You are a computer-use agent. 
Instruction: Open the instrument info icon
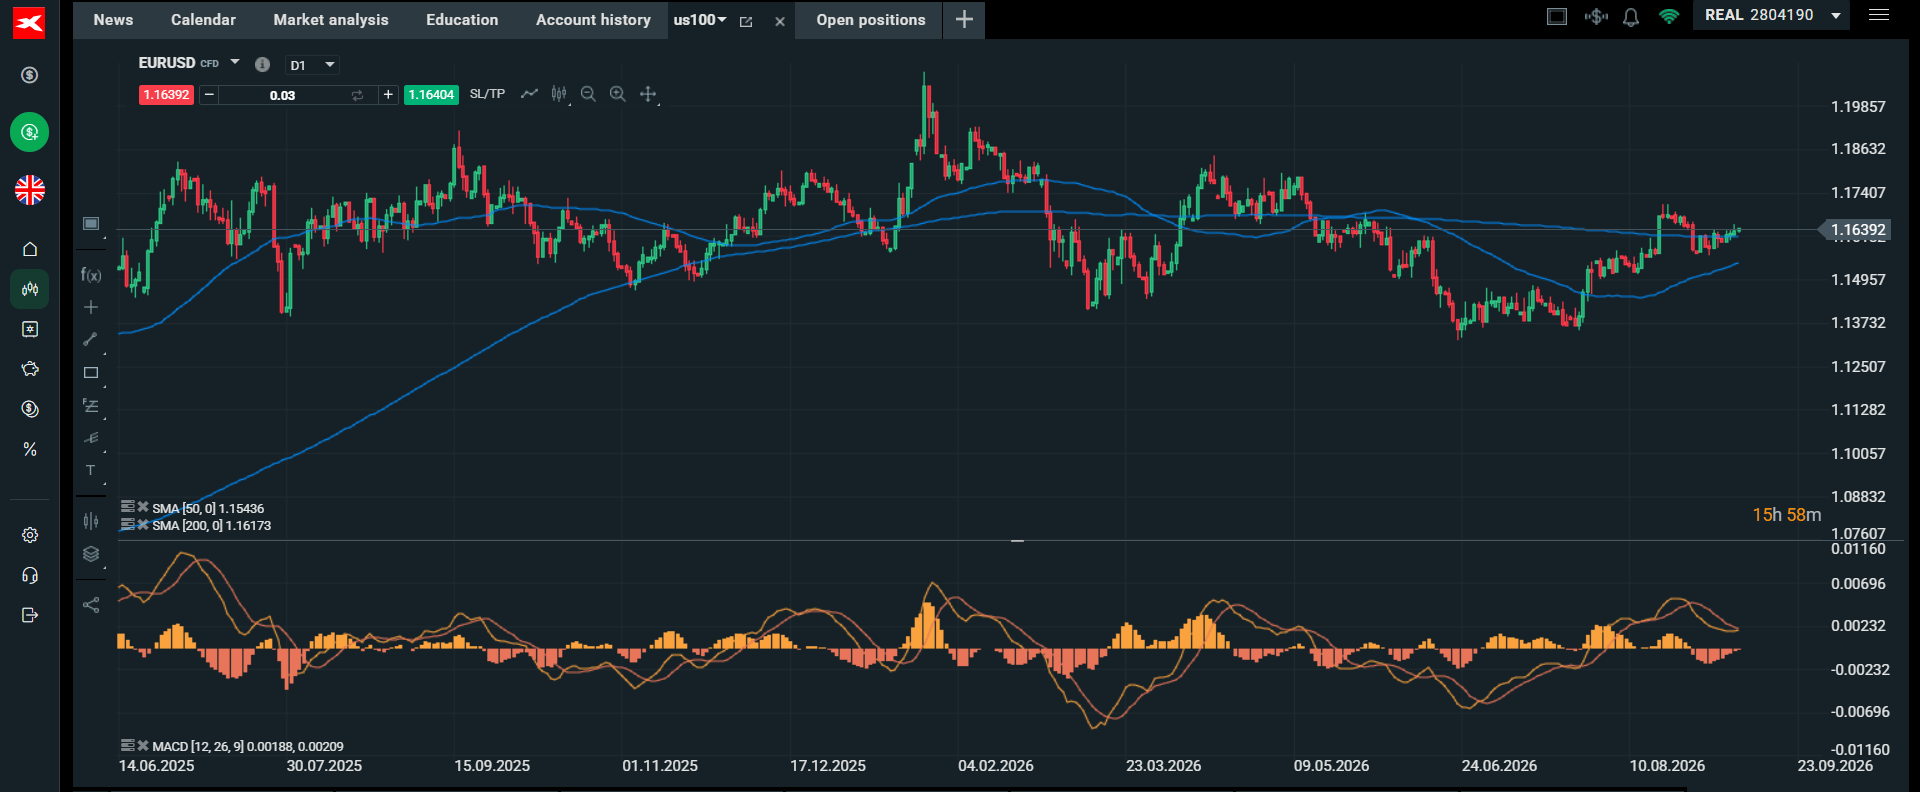point(262,64)
